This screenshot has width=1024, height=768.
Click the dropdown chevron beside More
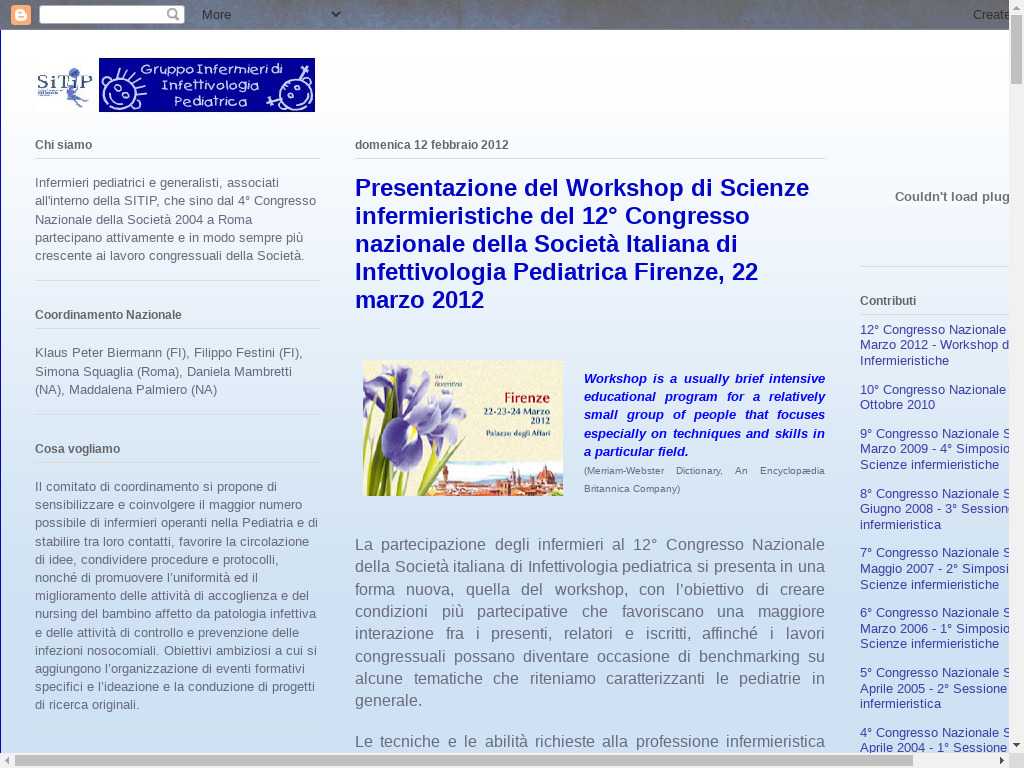(336, 14)
